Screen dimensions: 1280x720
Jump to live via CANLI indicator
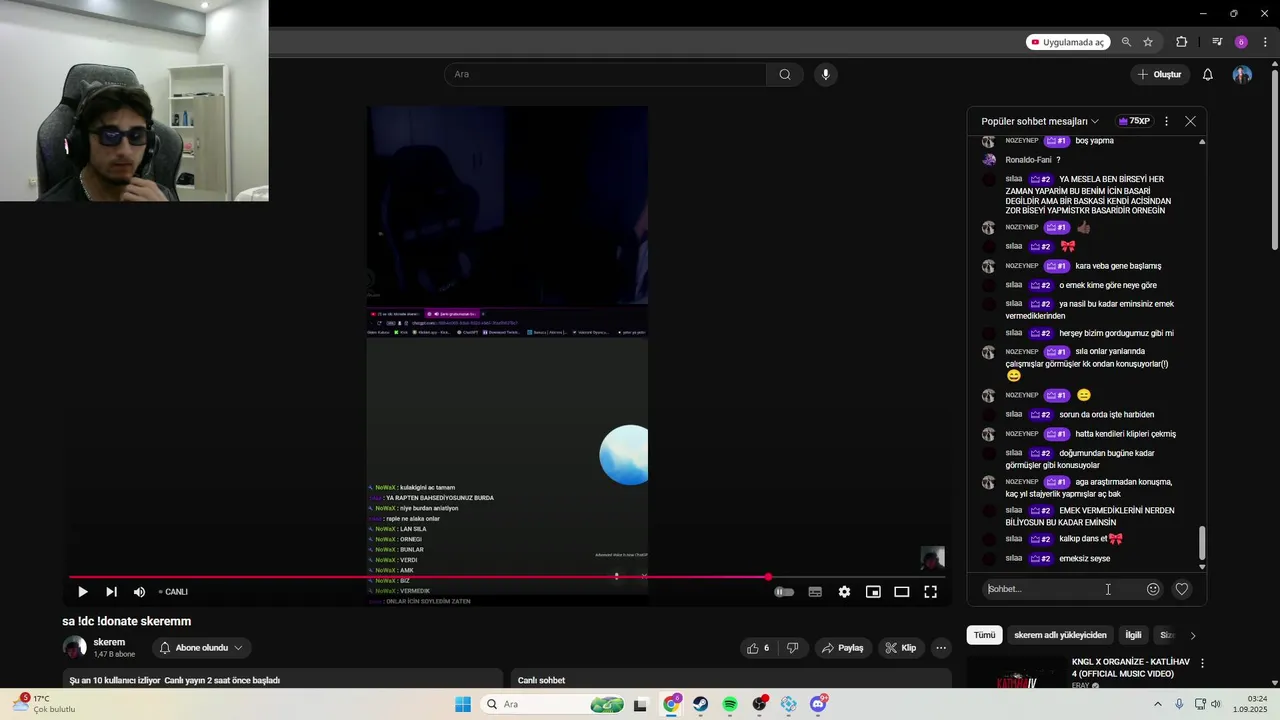pos(173,592)
